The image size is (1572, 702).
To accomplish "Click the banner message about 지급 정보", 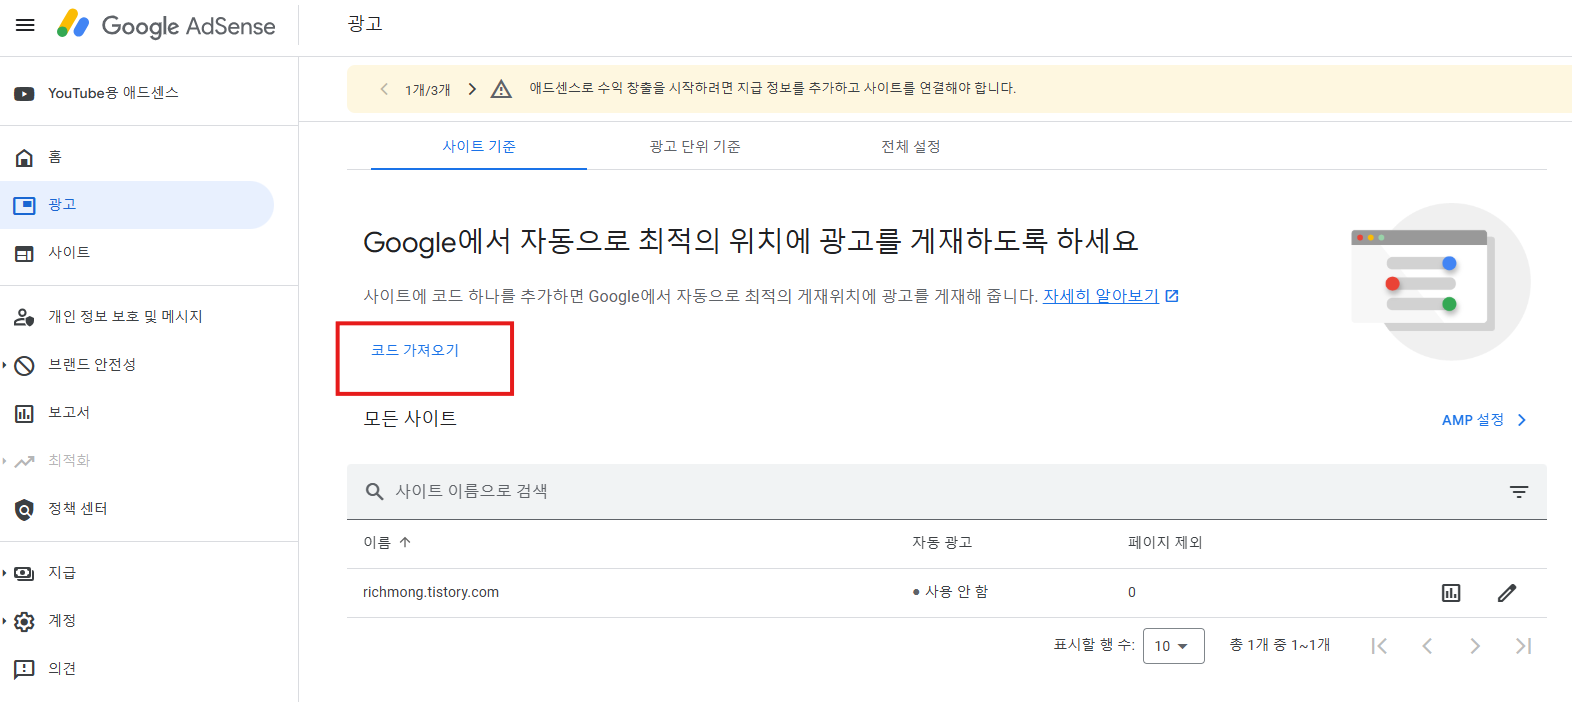I will [x=773, y=88].
